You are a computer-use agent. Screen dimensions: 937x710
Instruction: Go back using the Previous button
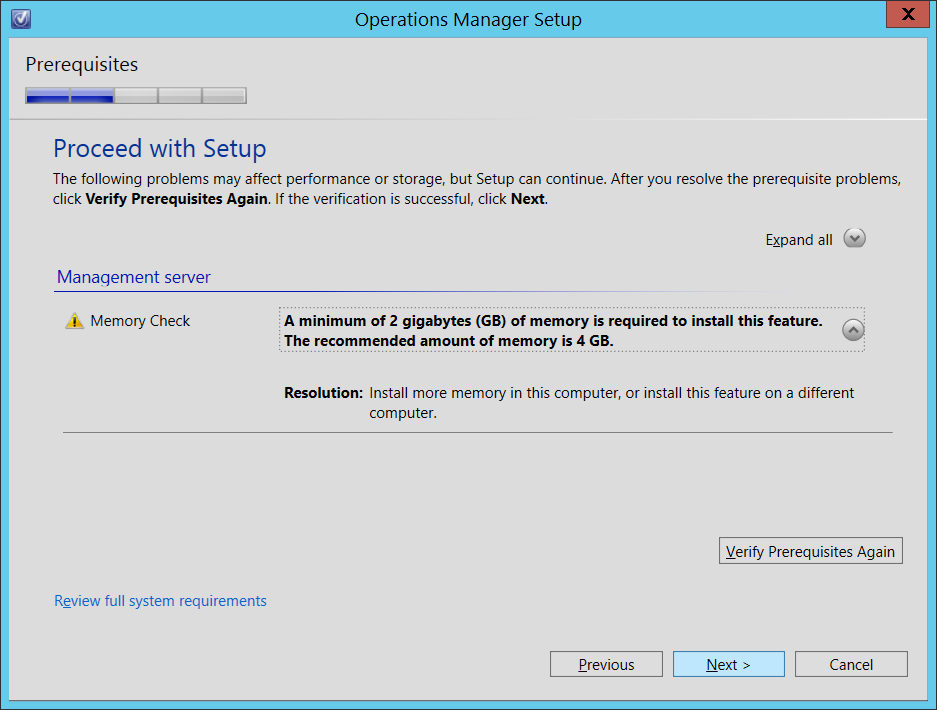coord(606,664)
